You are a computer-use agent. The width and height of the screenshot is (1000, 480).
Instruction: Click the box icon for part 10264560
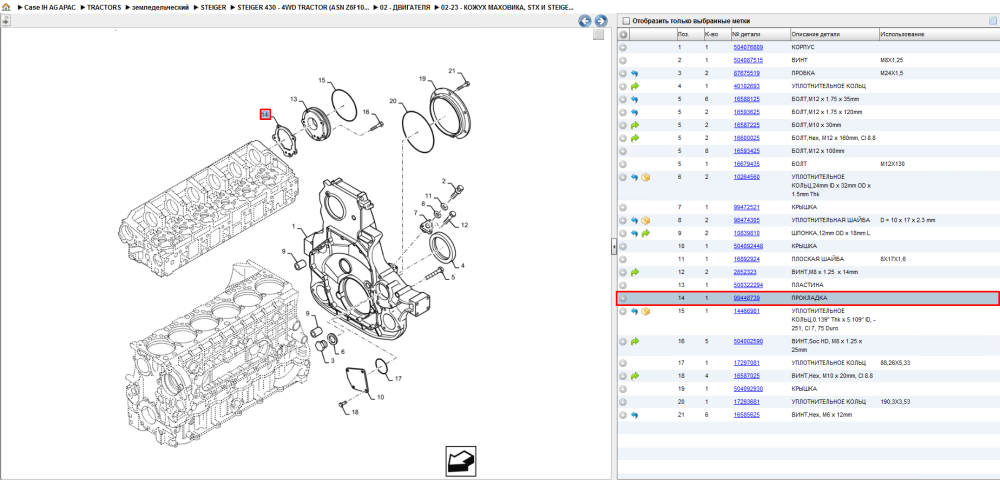(645, 177)
